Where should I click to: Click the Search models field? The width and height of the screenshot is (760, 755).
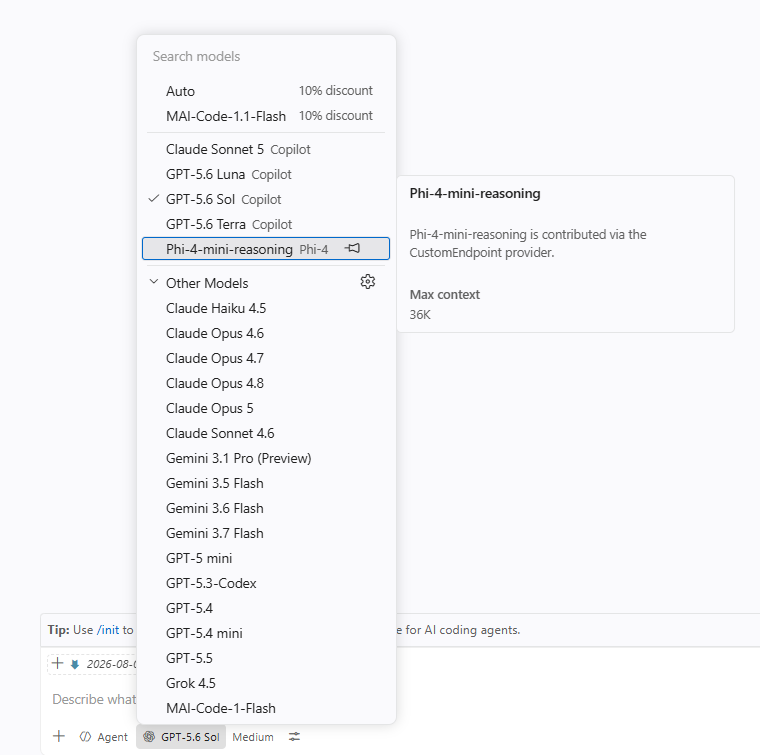tap(266, 56)
